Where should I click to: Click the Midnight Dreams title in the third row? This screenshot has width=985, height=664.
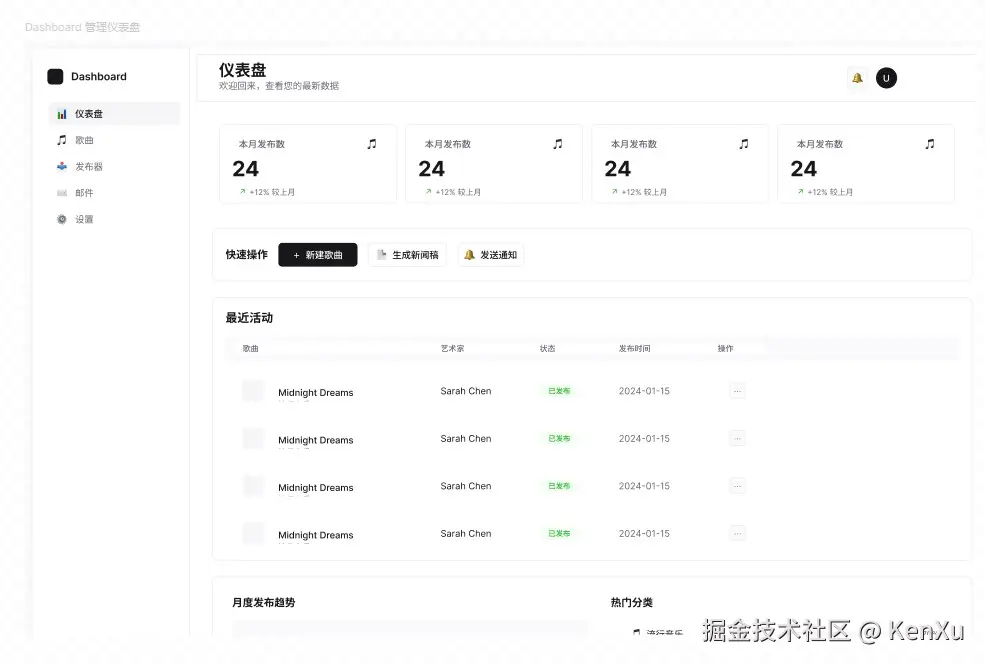[x=315, y=487]
